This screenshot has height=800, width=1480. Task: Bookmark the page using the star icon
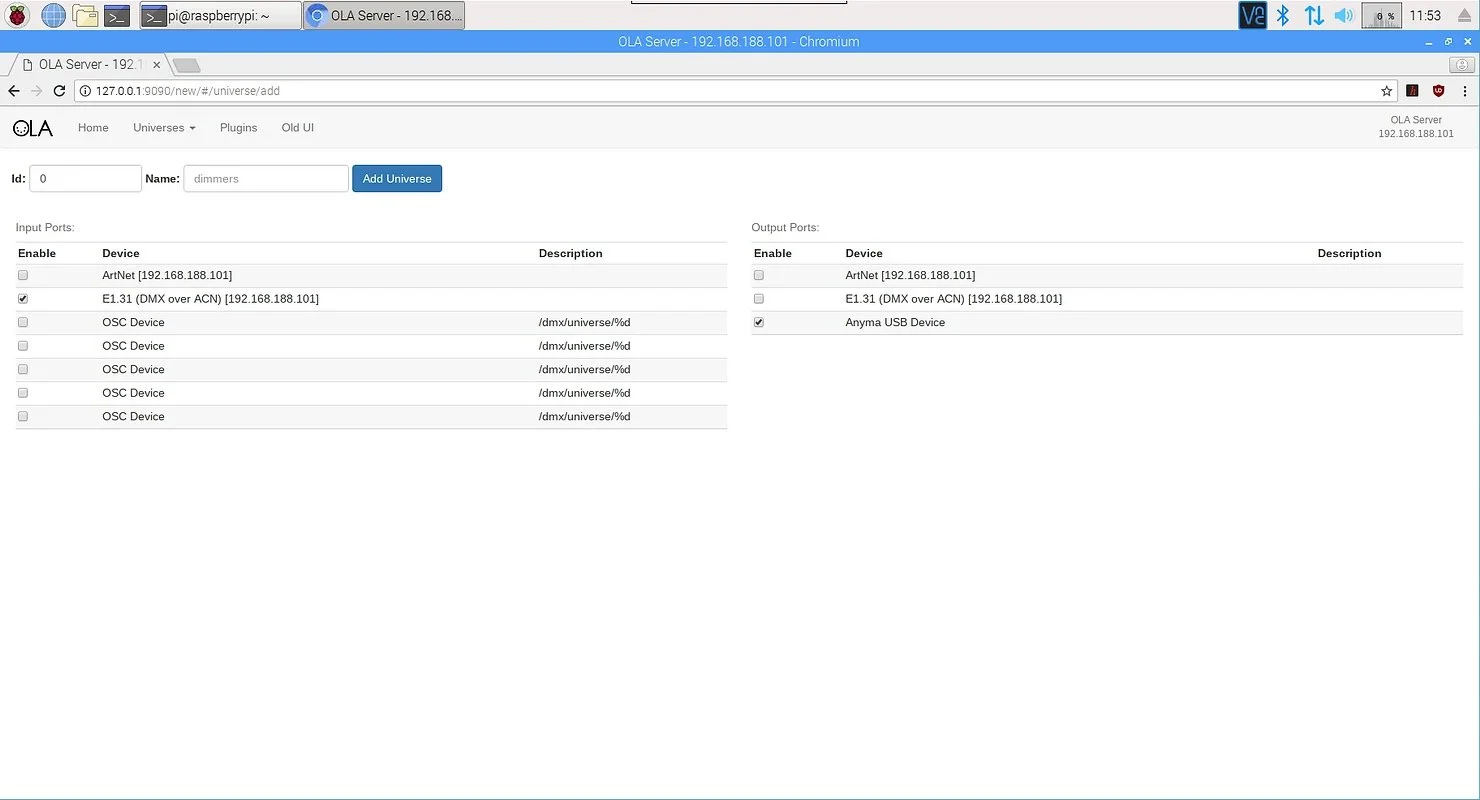pos(1386,90)
